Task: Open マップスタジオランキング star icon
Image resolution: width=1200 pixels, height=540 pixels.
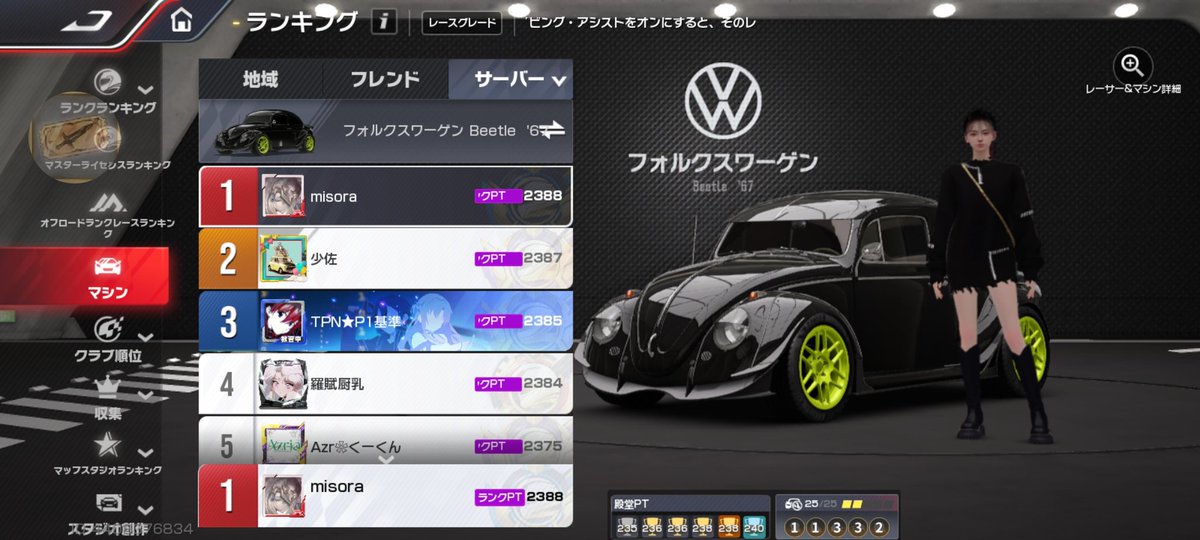Action: coord(107,444)
